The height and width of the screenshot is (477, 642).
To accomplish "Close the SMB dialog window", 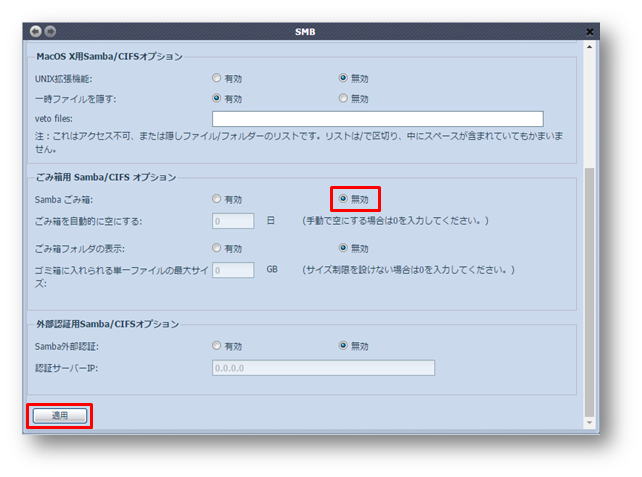I will [x=590, y=32].
